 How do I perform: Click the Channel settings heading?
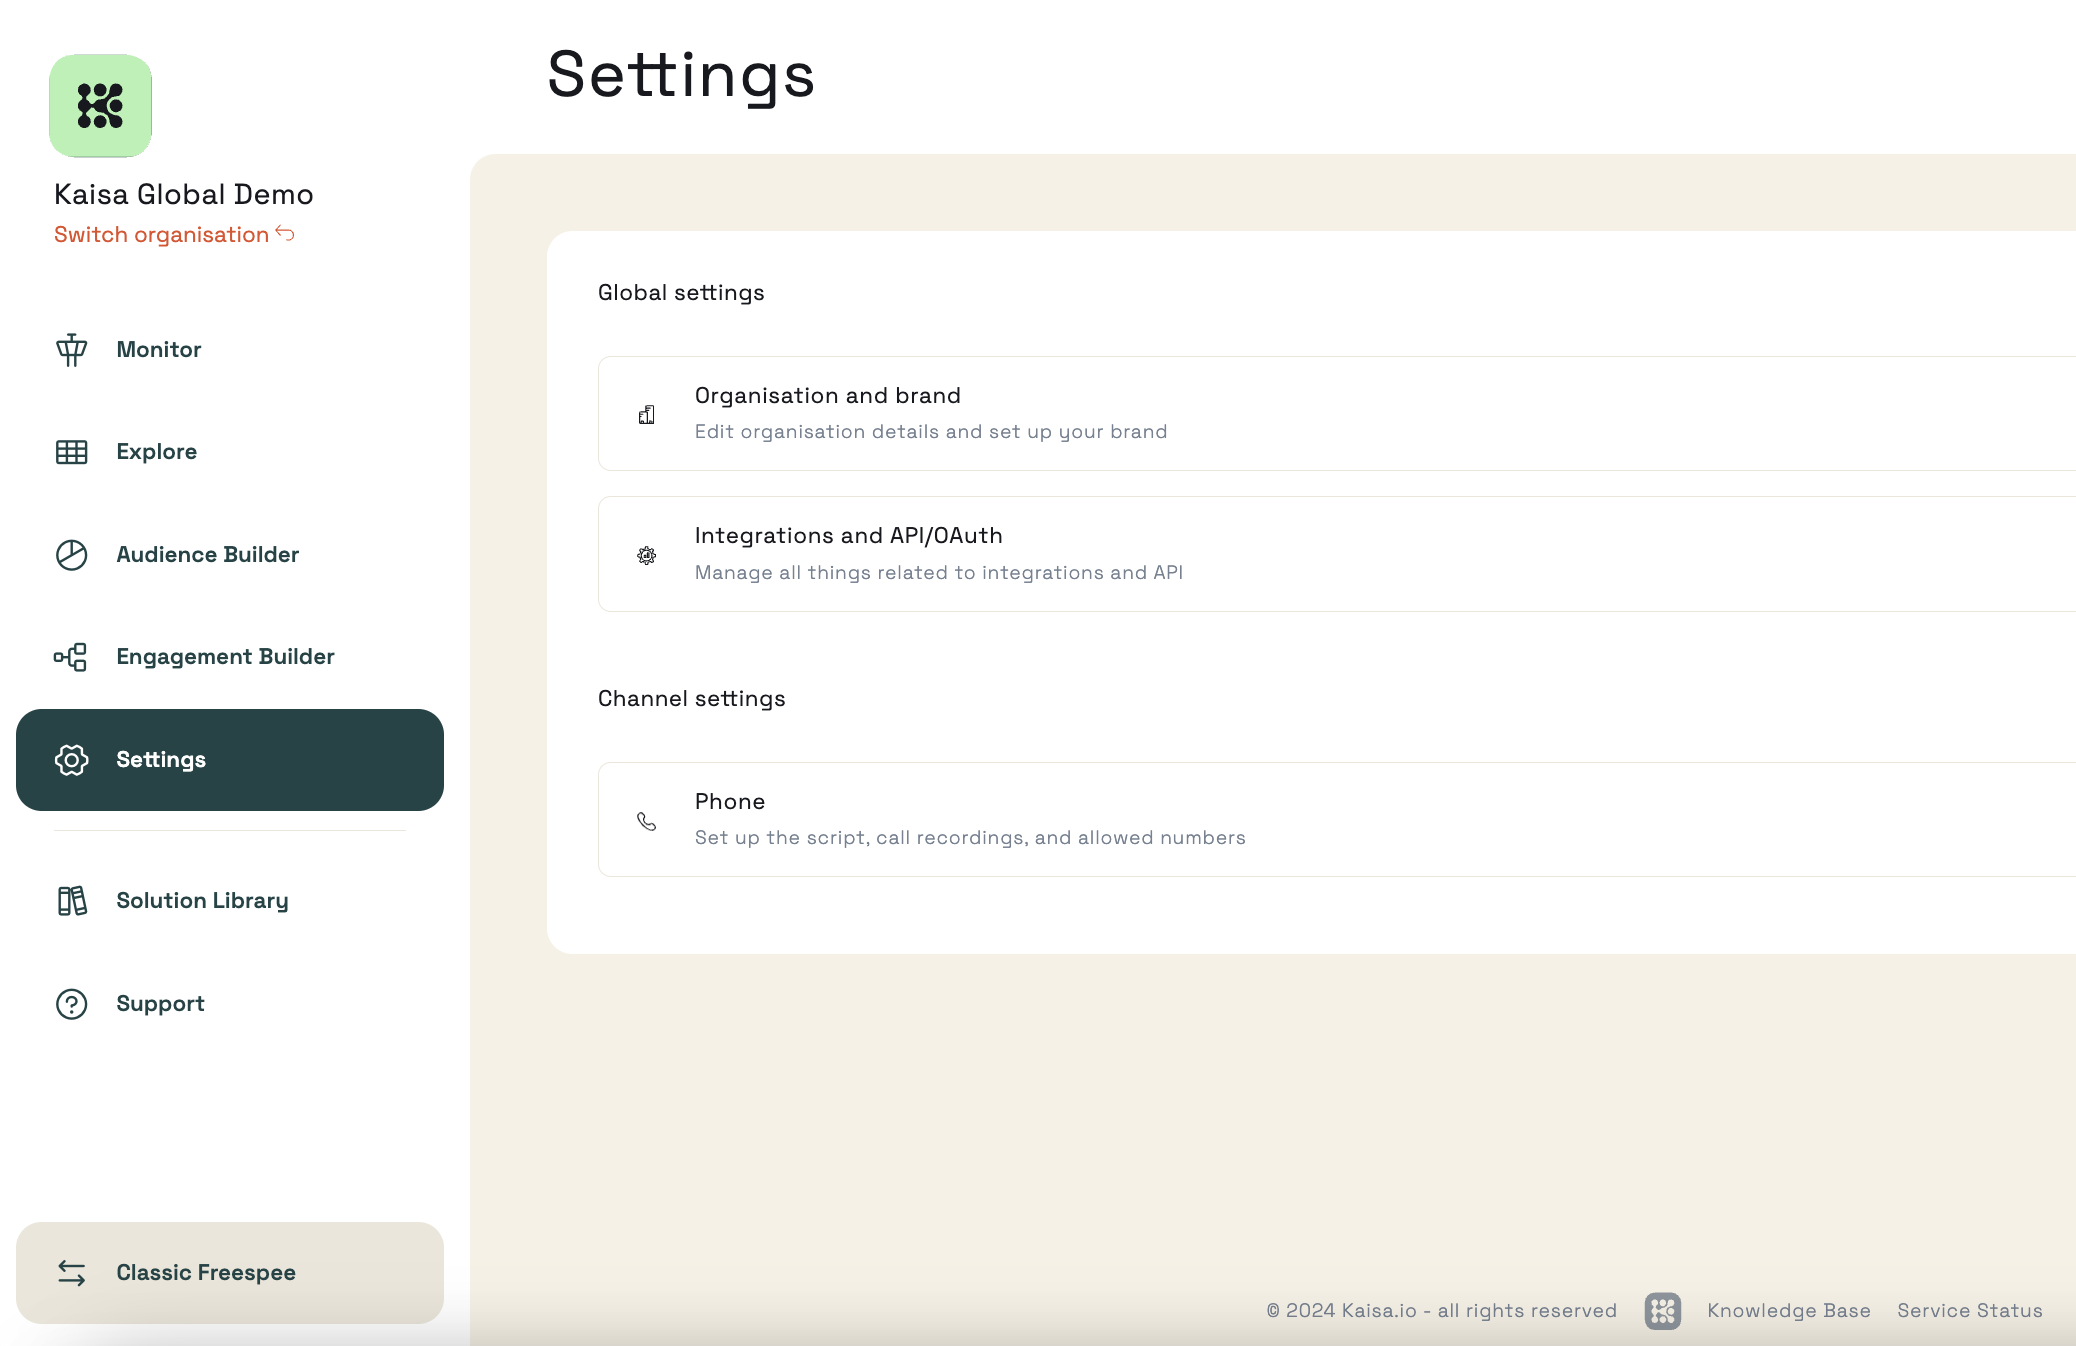692,699
